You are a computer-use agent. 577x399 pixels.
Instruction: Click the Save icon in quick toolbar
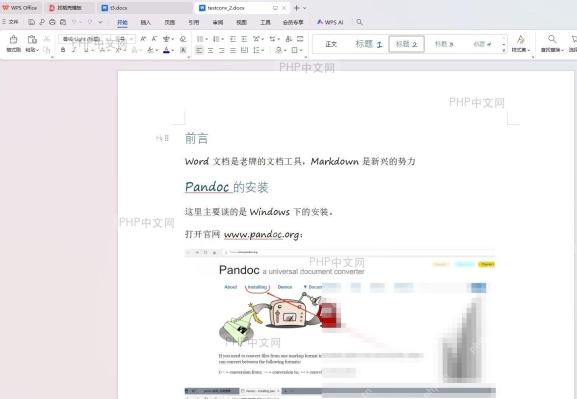(31, 22)
